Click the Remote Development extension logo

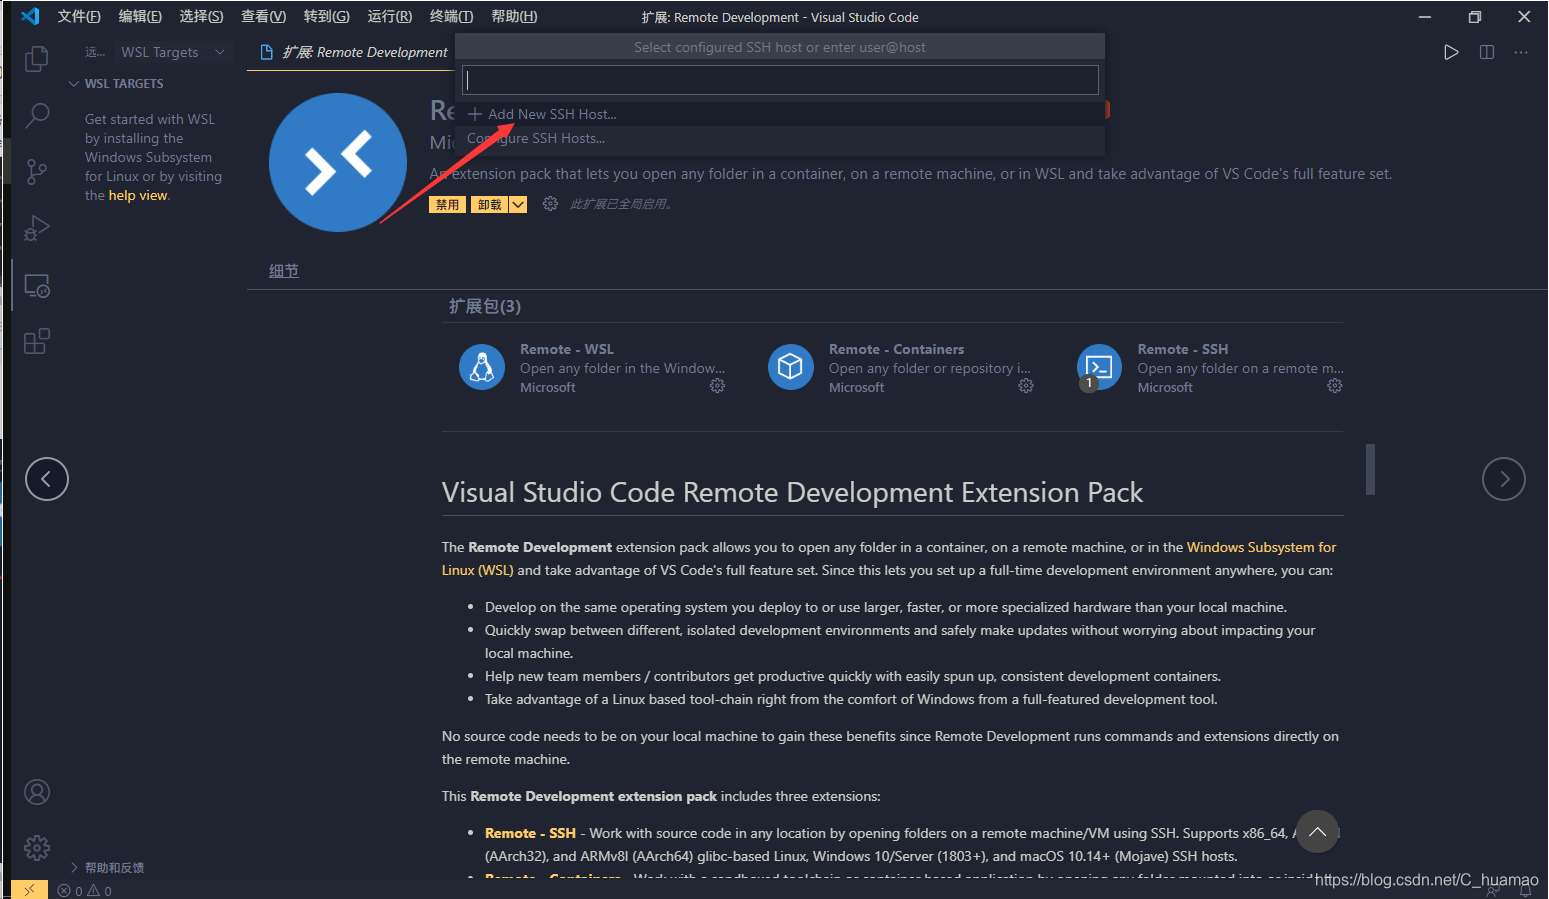point(338,162)
